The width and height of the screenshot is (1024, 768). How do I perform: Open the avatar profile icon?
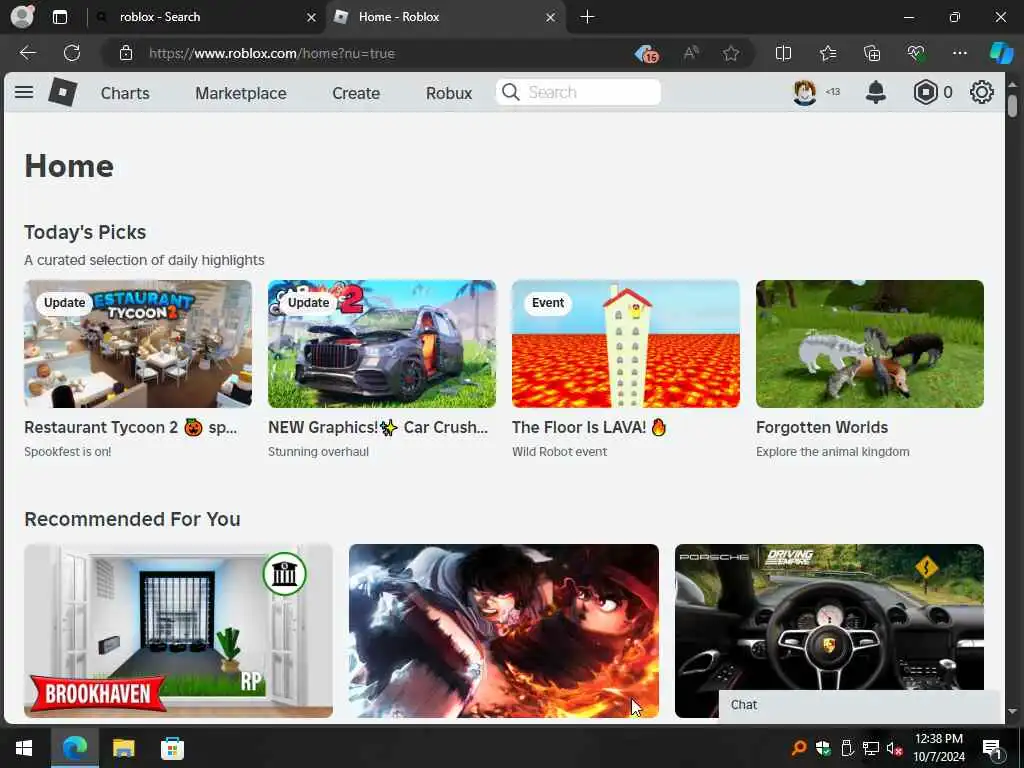point(805,92)
